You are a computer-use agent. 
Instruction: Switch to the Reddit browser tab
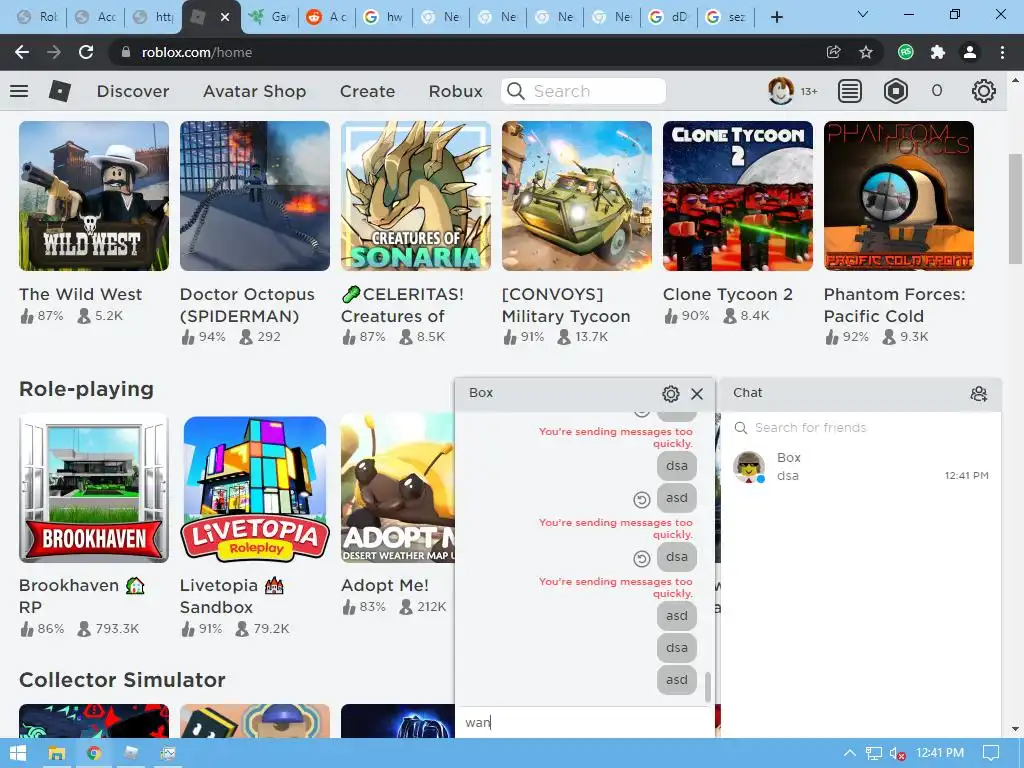(x=327, y=17)
